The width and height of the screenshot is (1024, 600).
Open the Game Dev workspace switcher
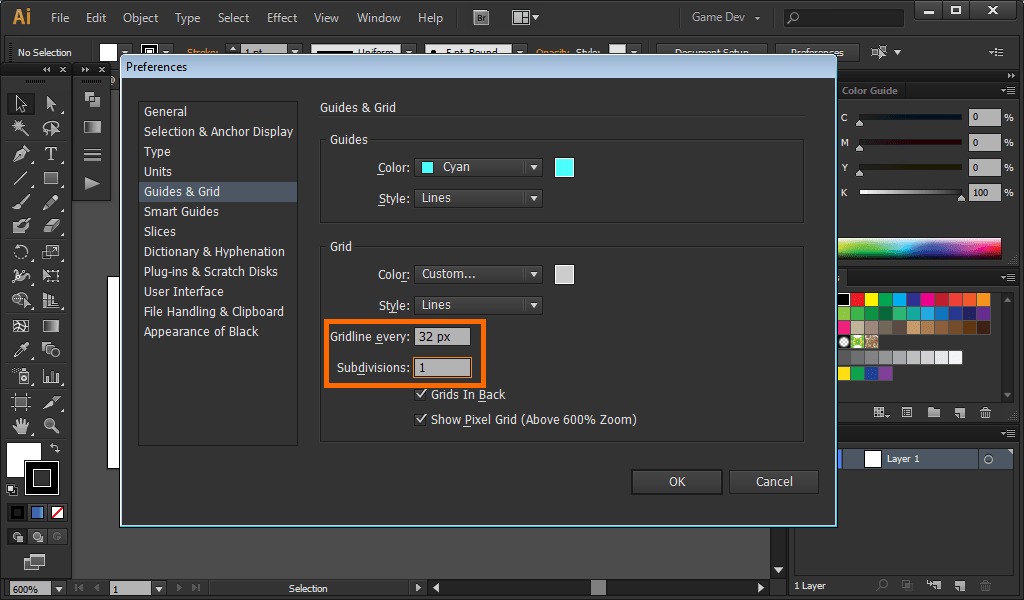click(726, 18)
